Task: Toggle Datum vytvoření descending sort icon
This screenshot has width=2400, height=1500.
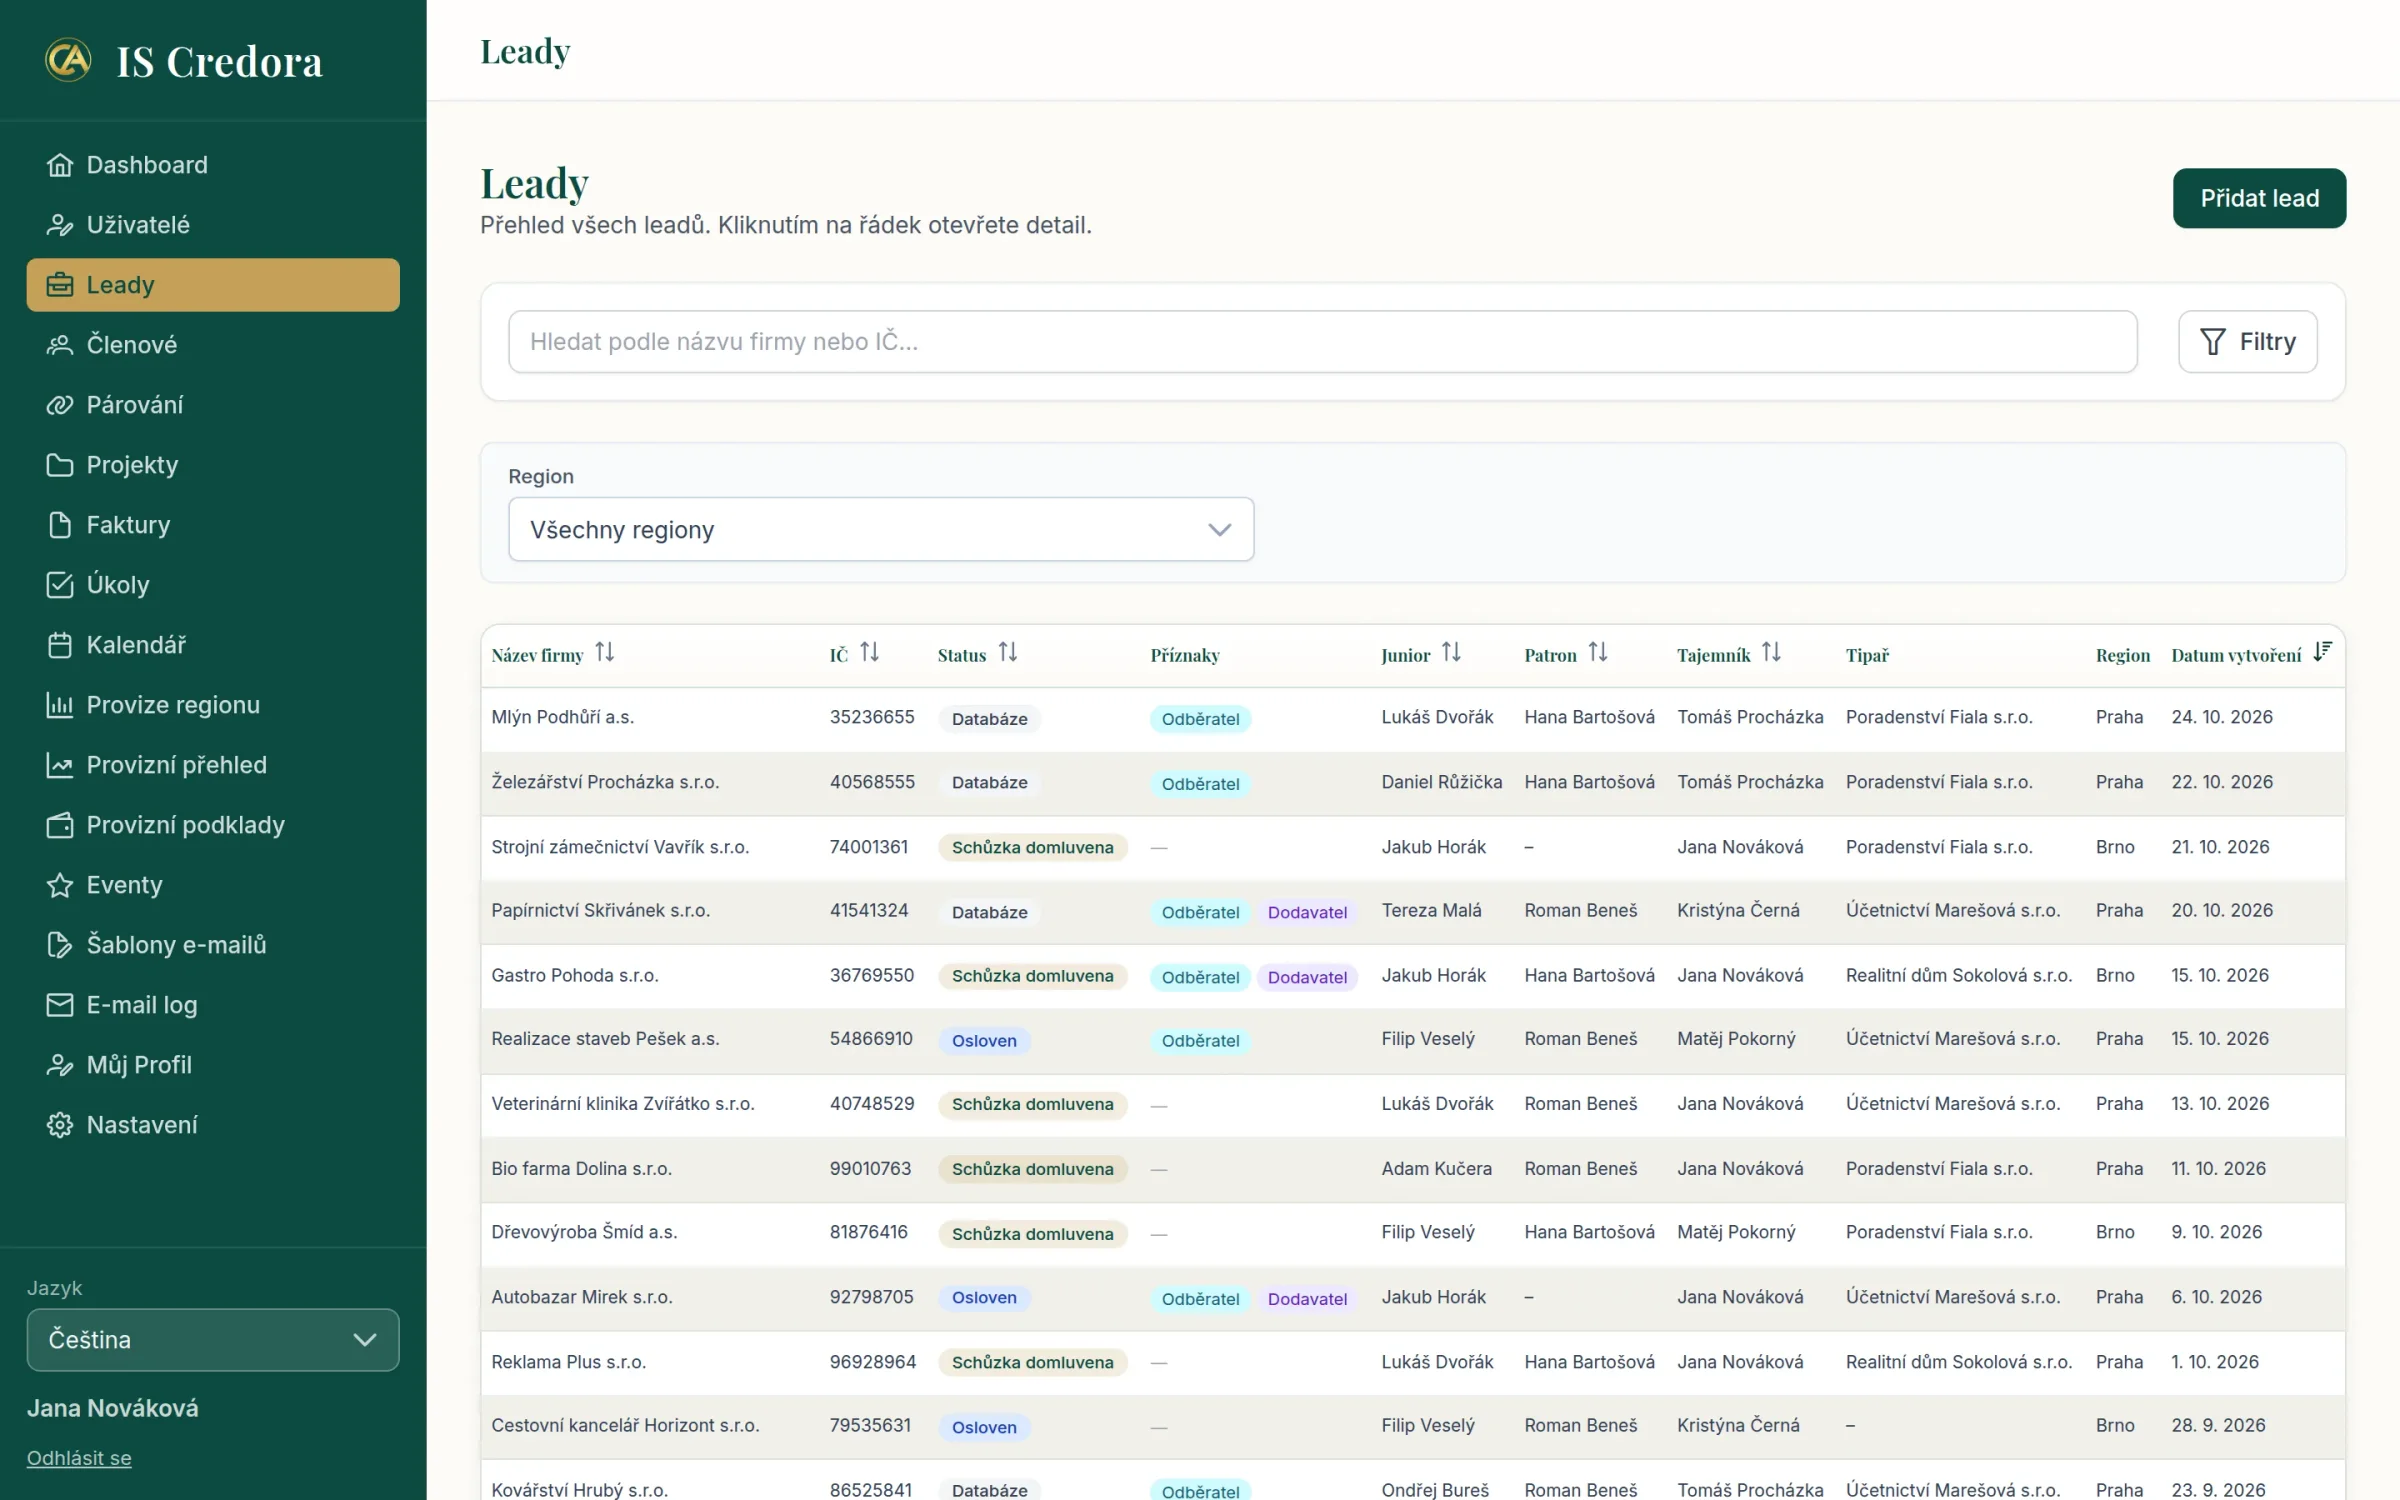Action: point(2322,653)
